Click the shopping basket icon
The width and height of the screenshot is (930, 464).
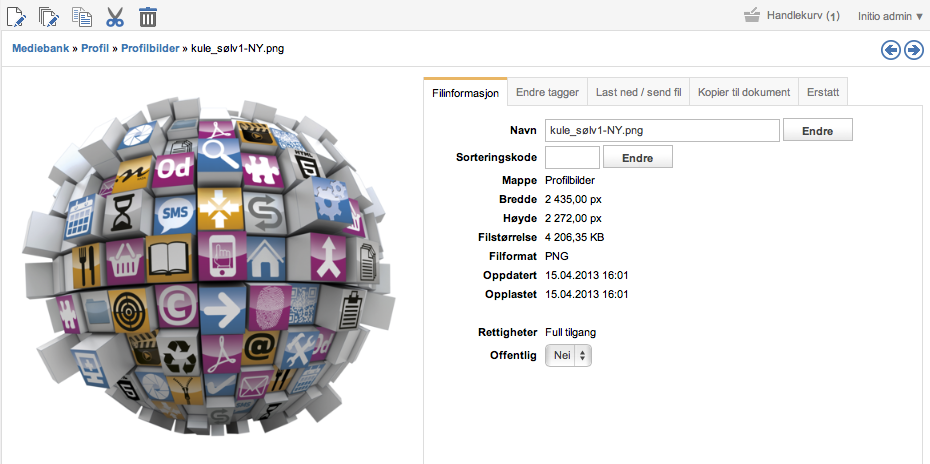752,16
